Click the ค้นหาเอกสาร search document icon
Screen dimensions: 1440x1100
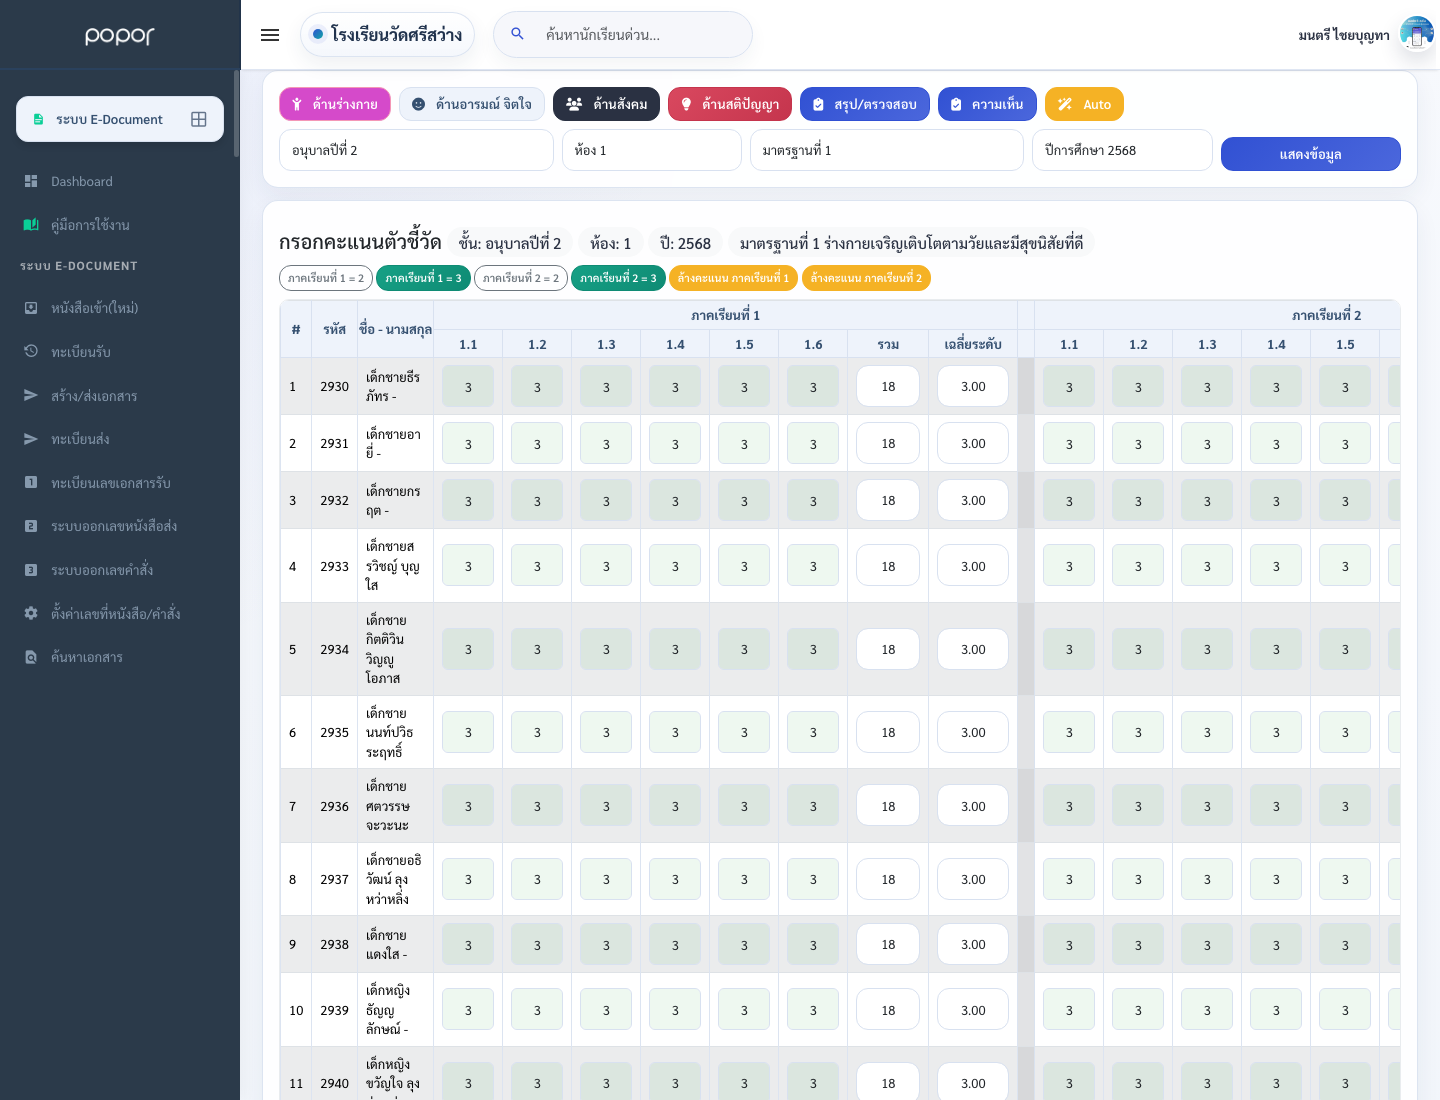(31, 657)
